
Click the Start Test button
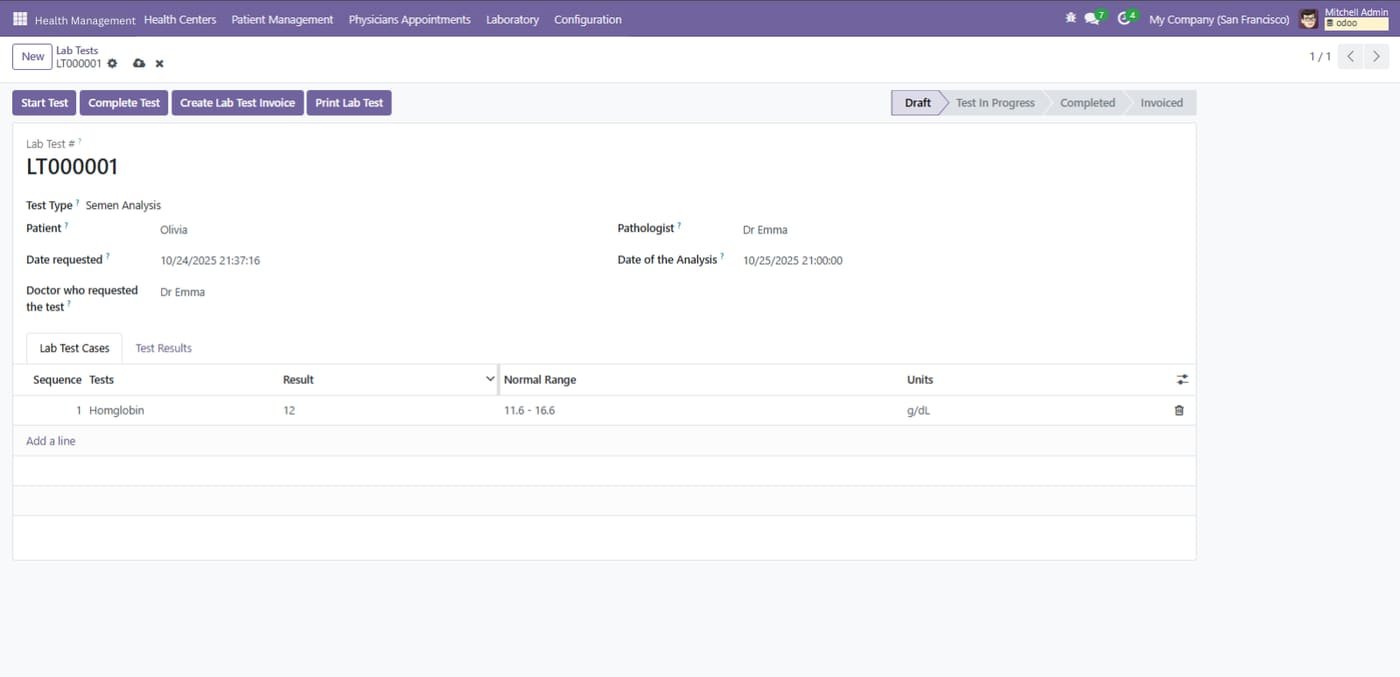click(45, 103)
